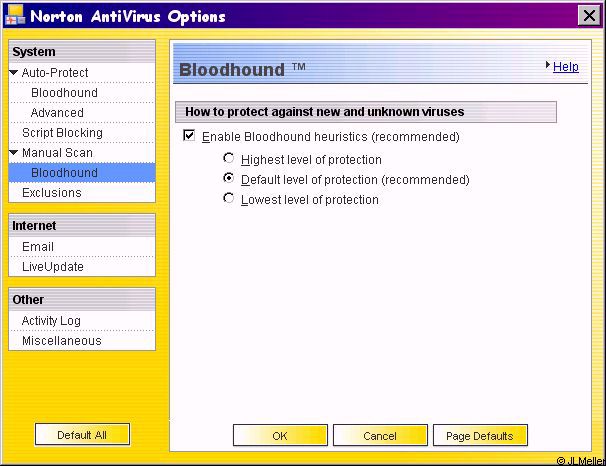This screenshot has height=466, width=606.
Task: Open the Exclusions page
Action: [x=52, y=193]
